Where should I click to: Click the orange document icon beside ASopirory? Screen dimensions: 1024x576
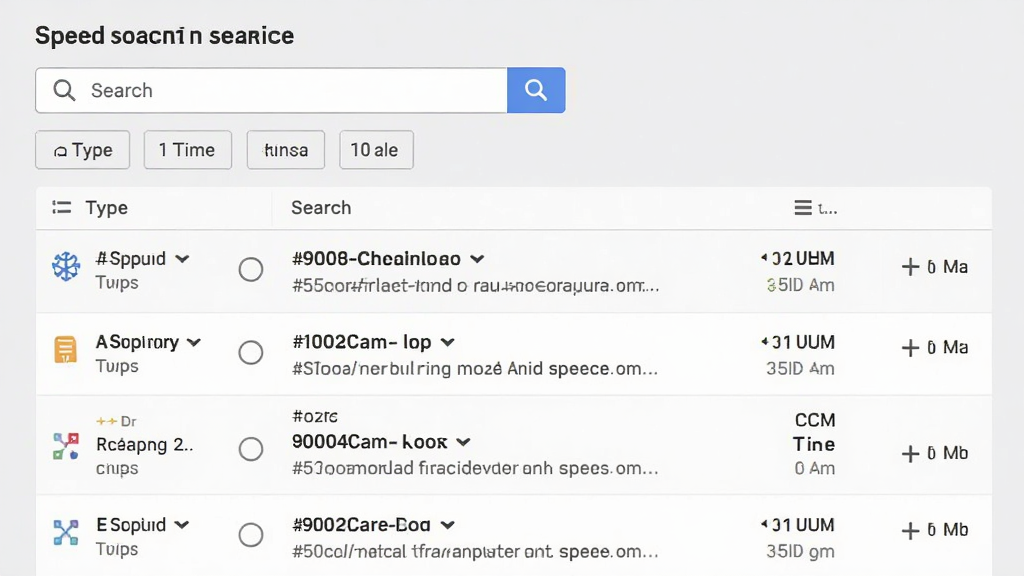point(65,349)
